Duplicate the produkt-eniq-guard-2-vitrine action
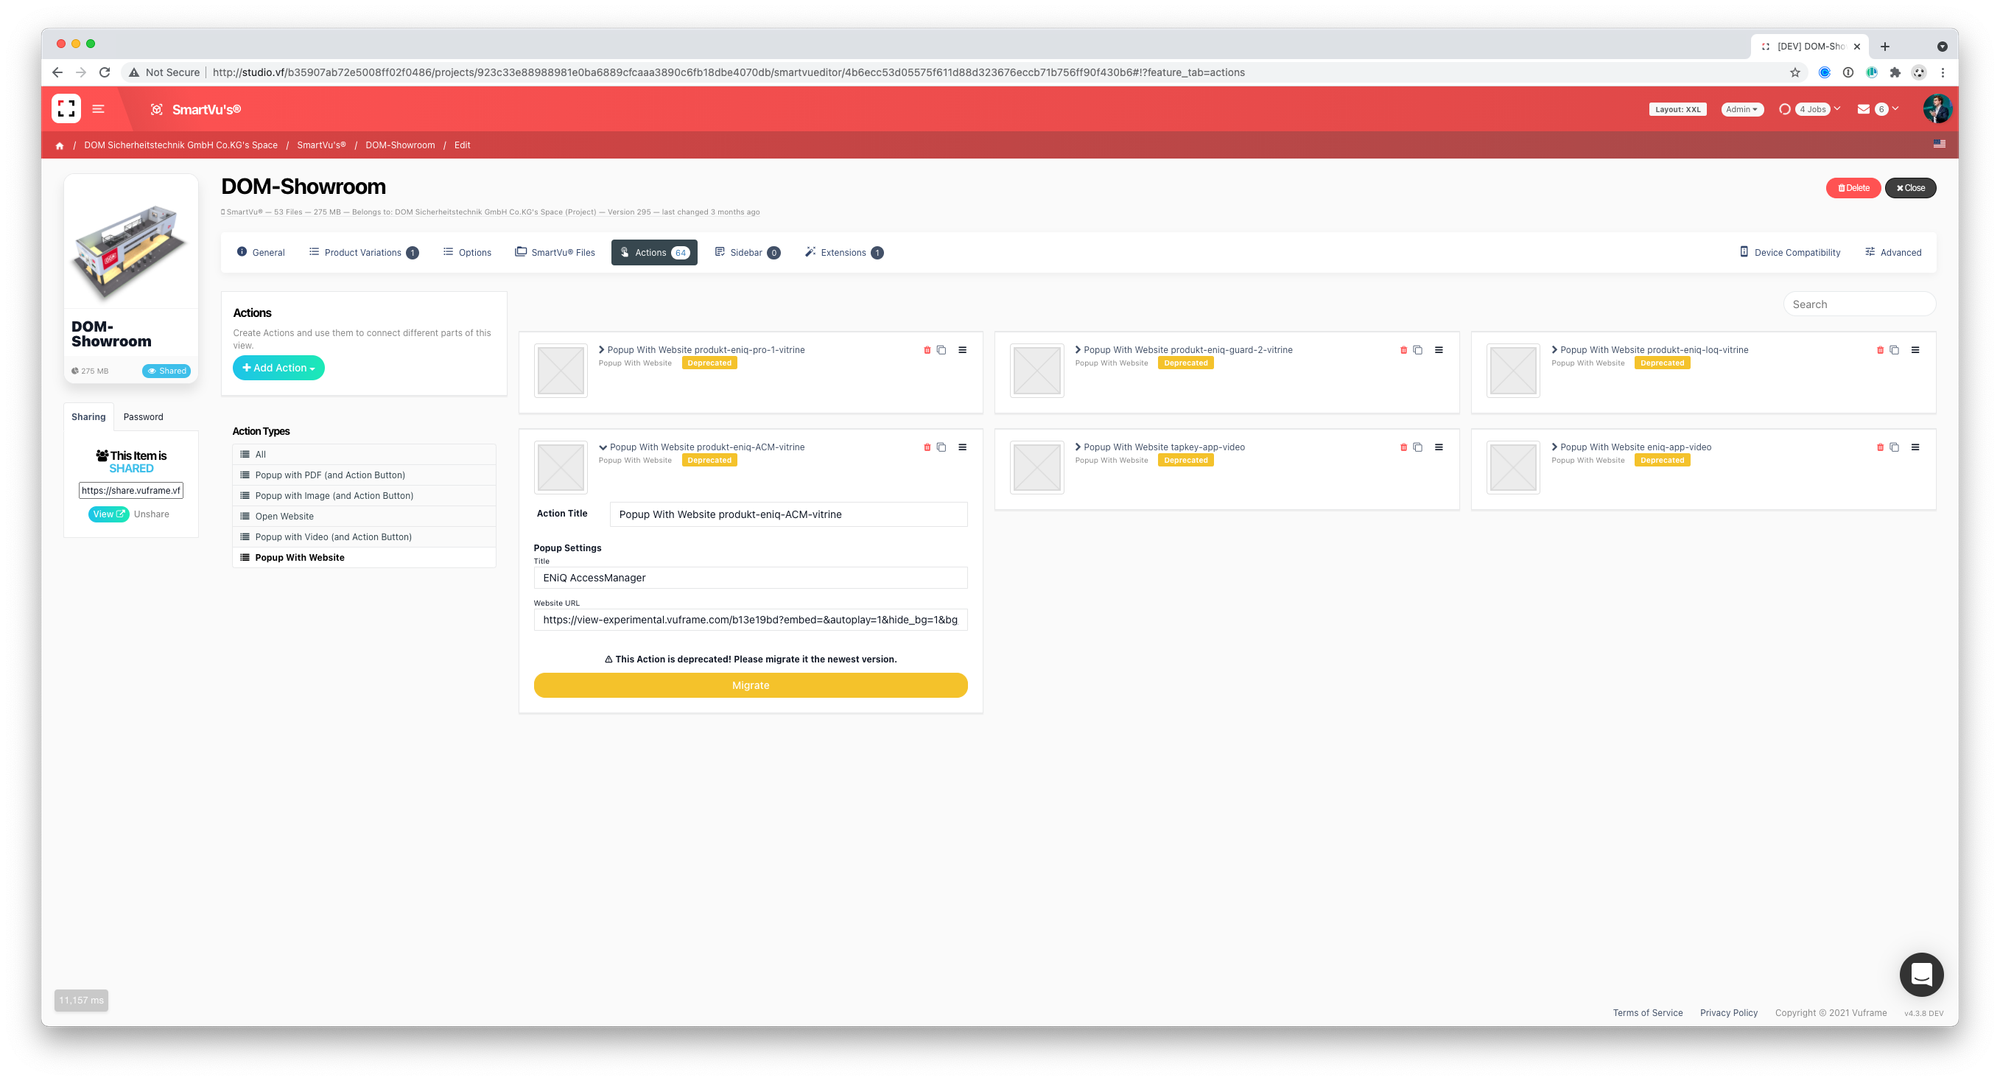The height and width of the screenshot is (1081, 2000). click(1418, 350)
